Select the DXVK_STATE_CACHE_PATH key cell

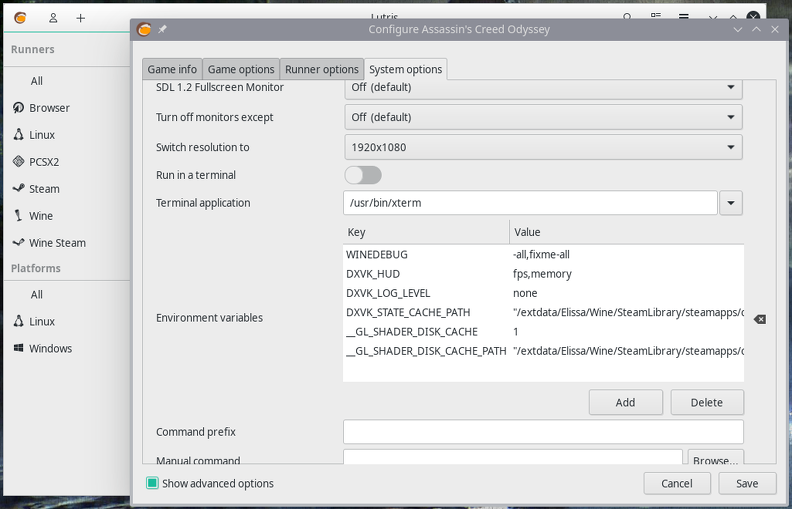[408, 312]
